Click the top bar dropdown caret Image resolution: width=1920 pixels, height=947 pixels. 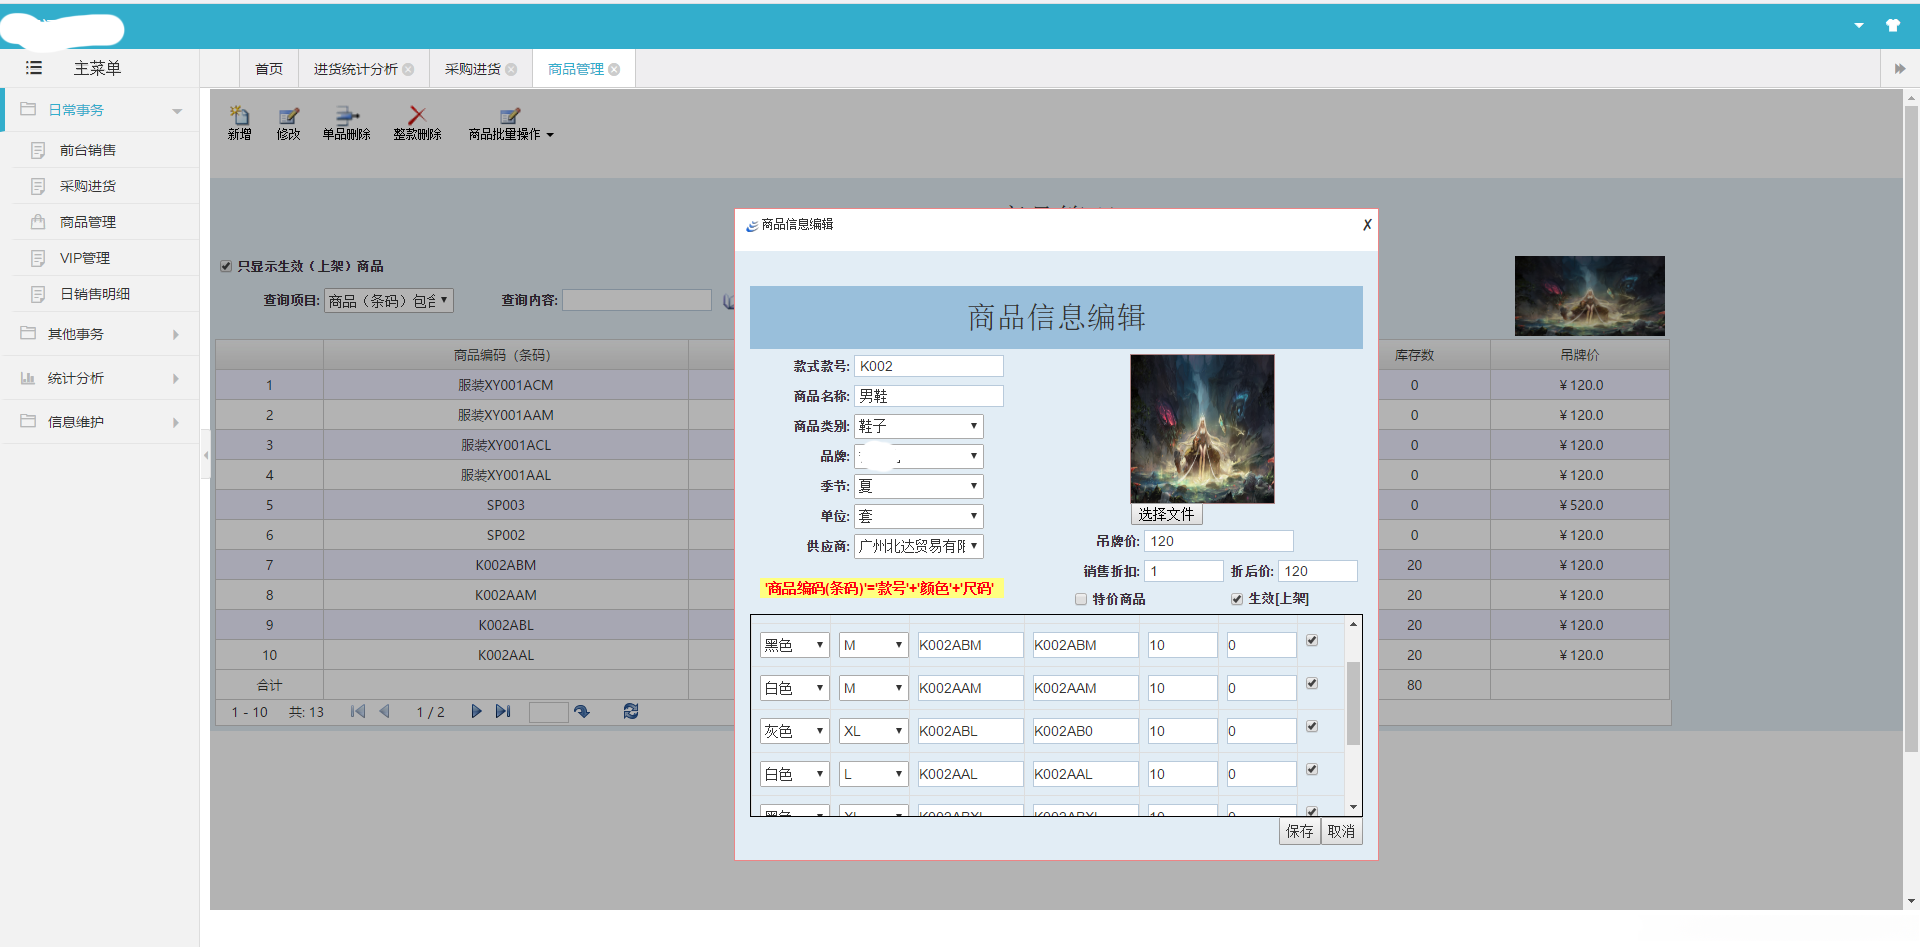(x=1859, y=25)
